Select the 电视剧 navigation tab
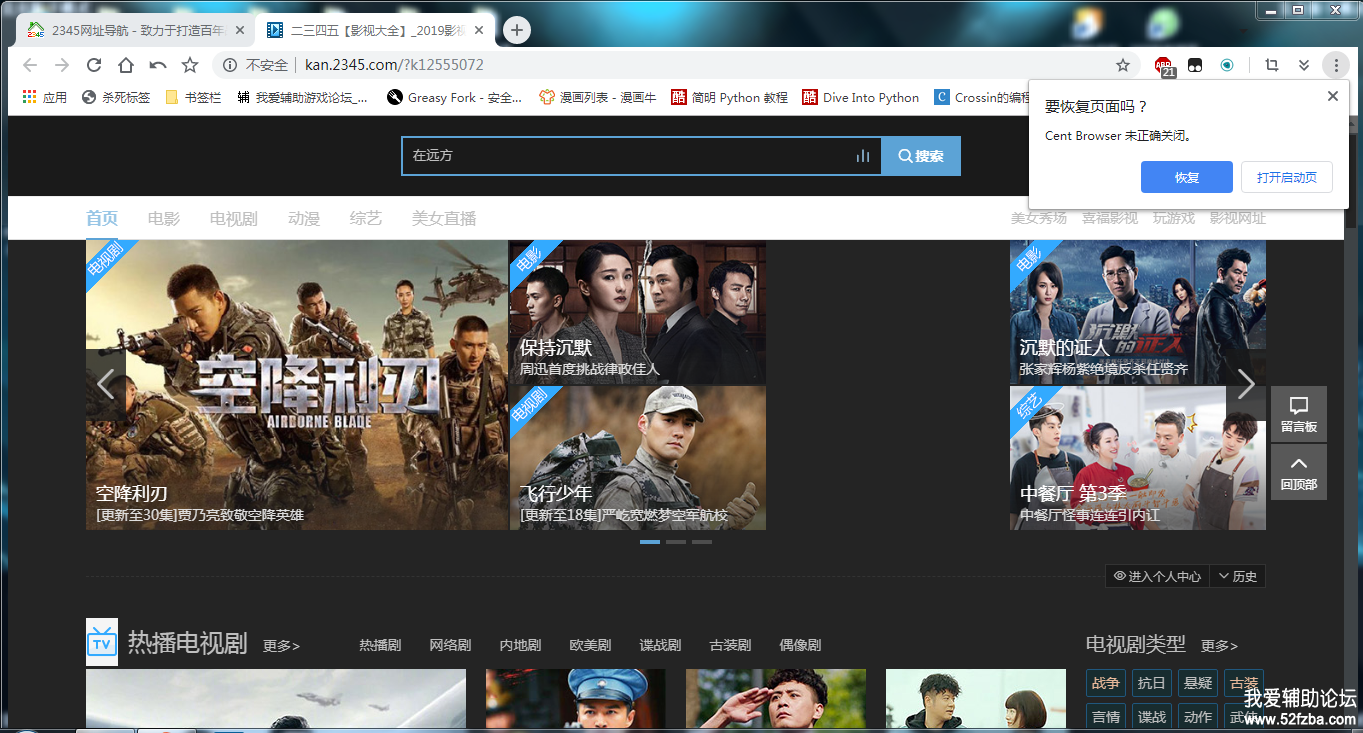The image size is (1363, 733). pyautogui.click(x=234, y=218)
